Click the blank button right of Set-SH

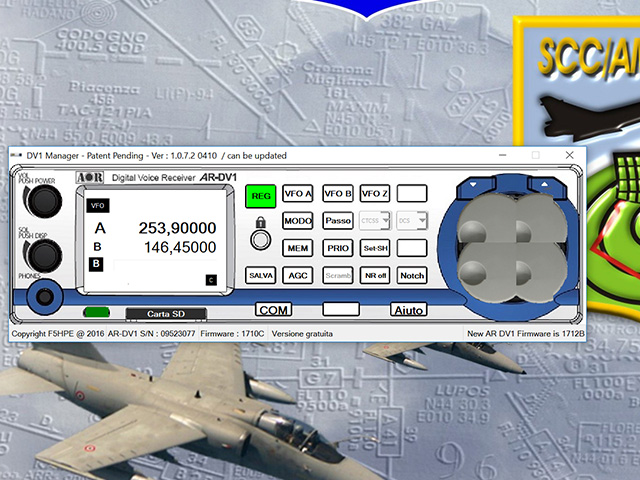(x=412, y=248)
